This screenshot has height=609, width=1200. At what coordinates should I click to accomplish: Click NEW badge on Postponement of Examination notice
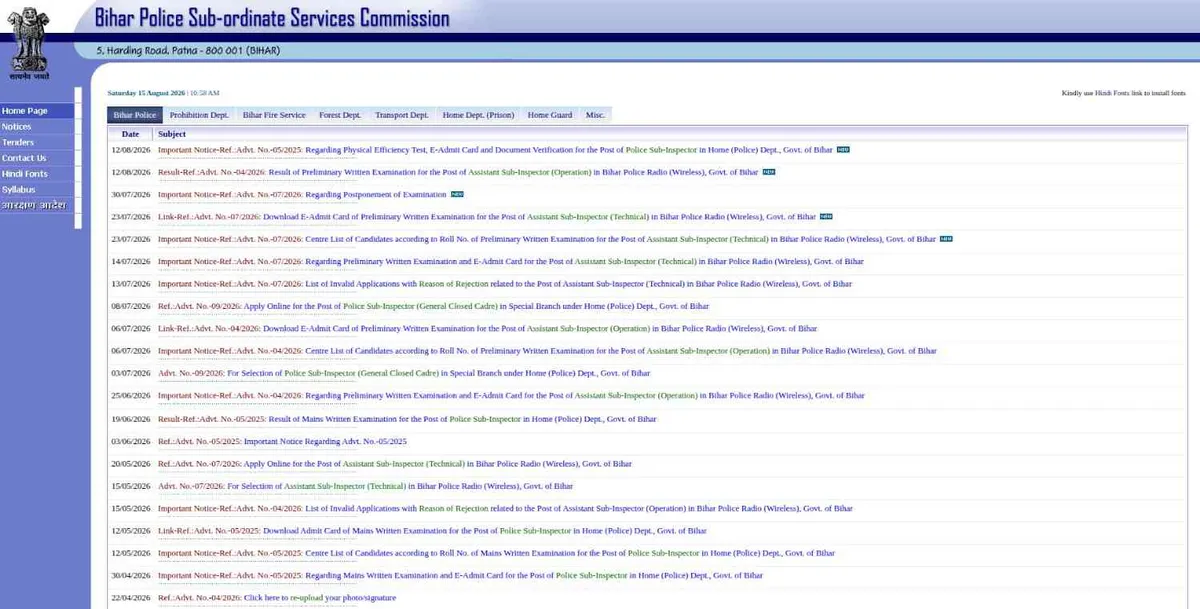(457, 194)
